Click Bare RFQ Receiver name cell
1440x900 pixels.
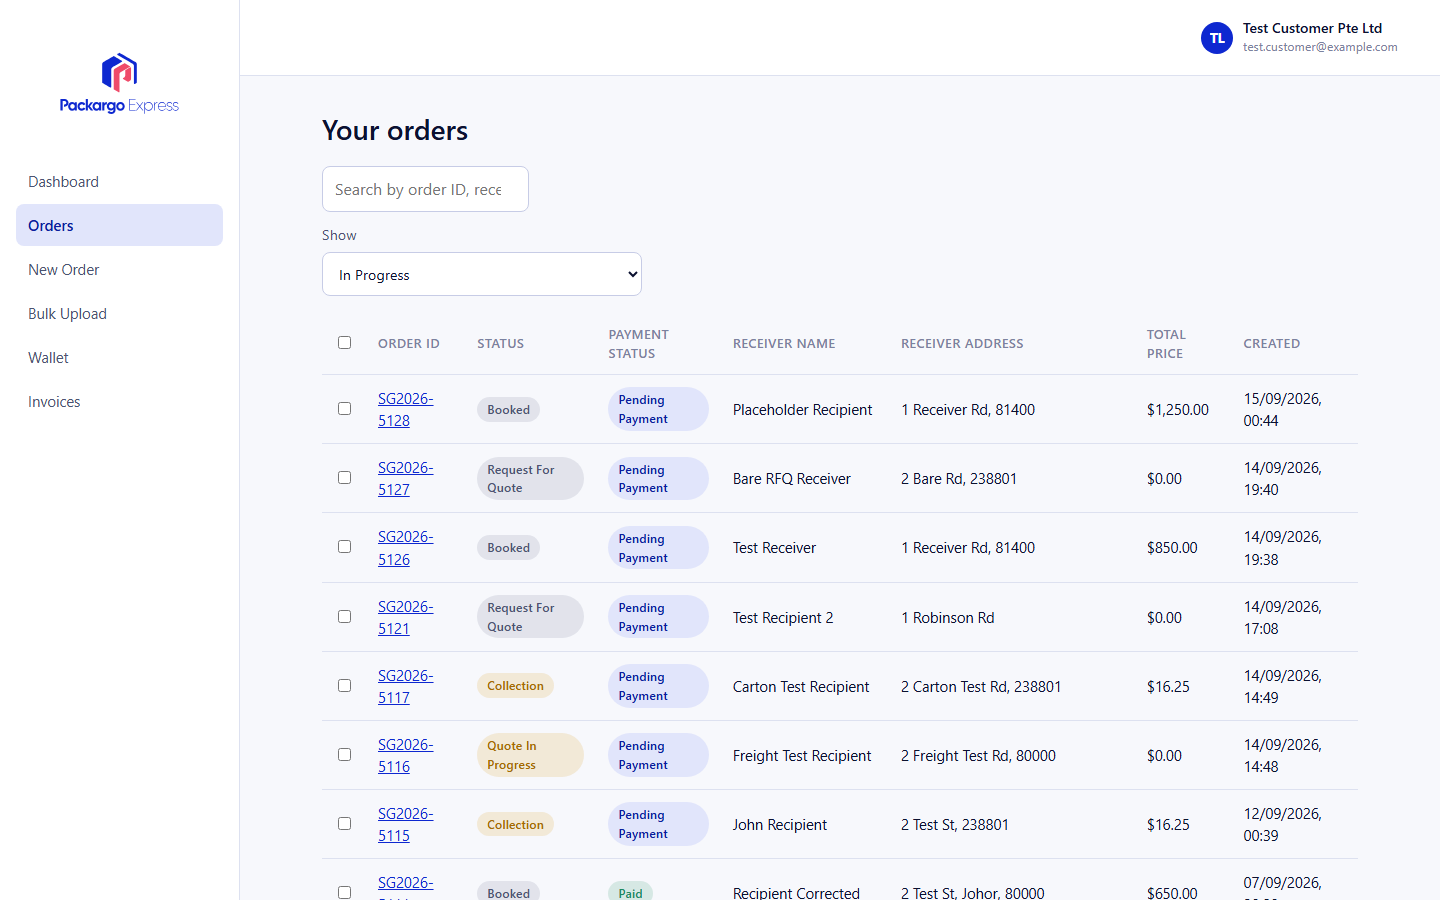coord(791,478)
